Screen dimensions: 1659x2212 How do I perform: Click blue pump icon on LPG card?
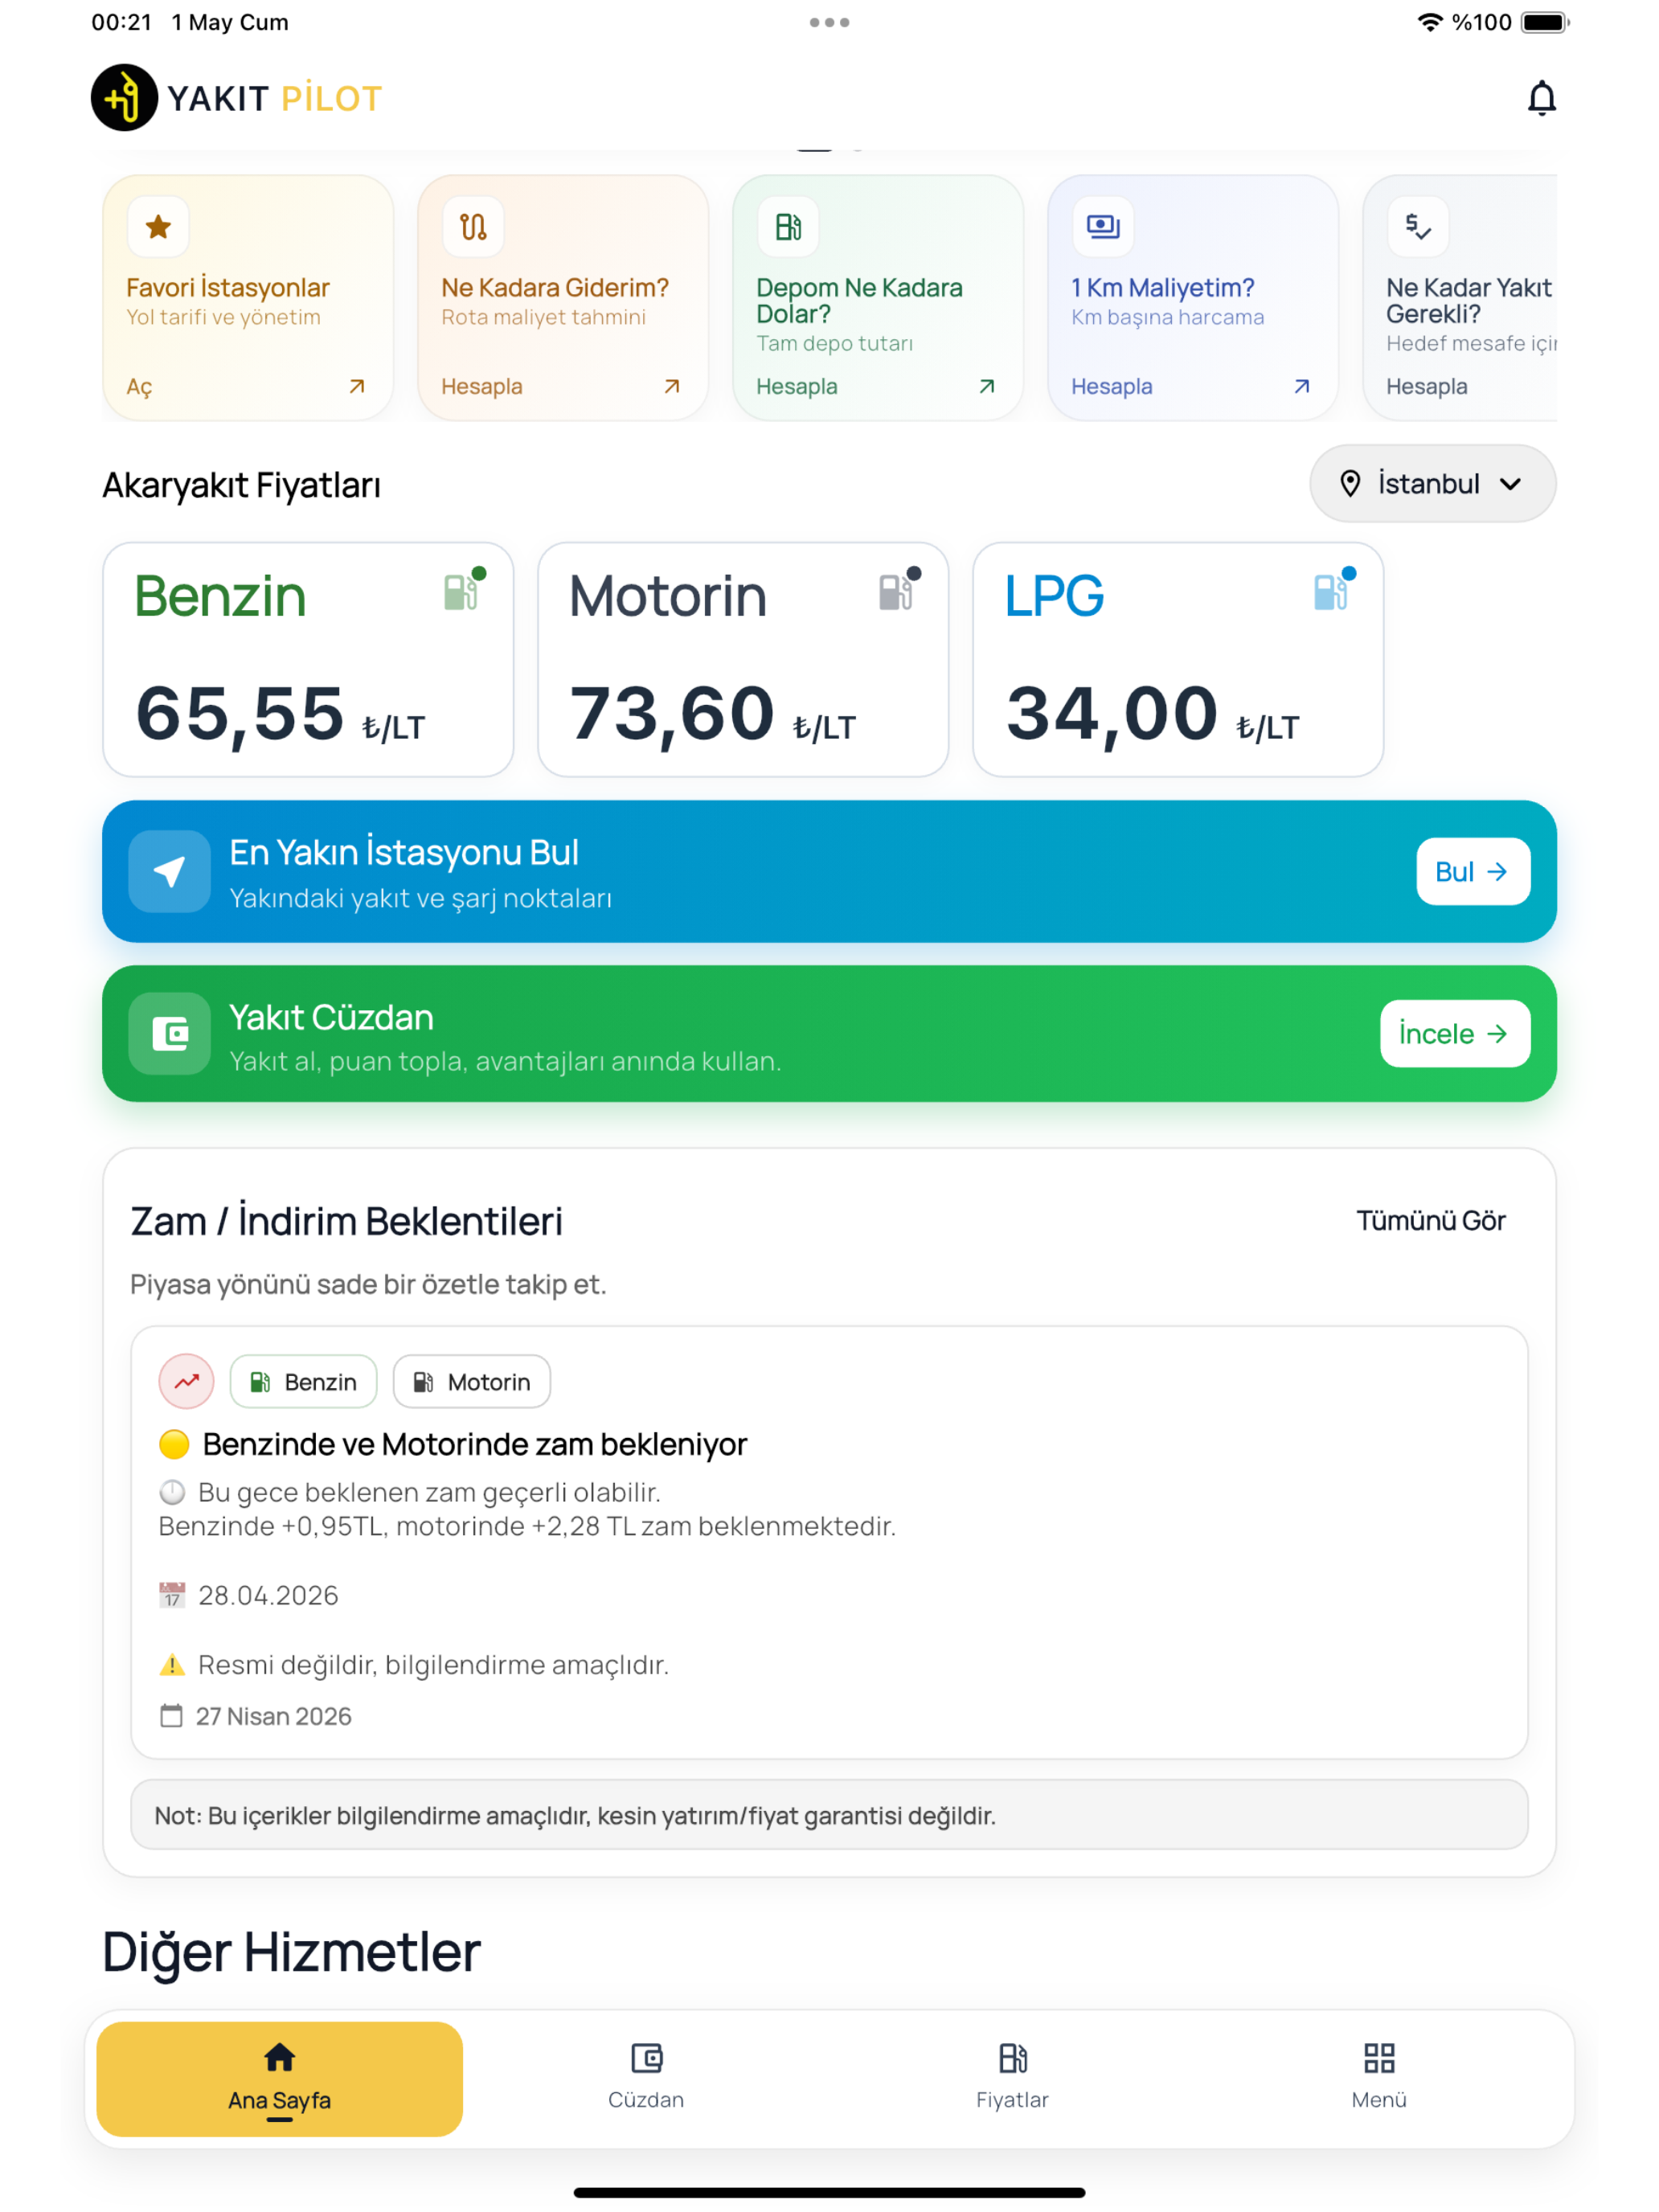[1334, 590]
